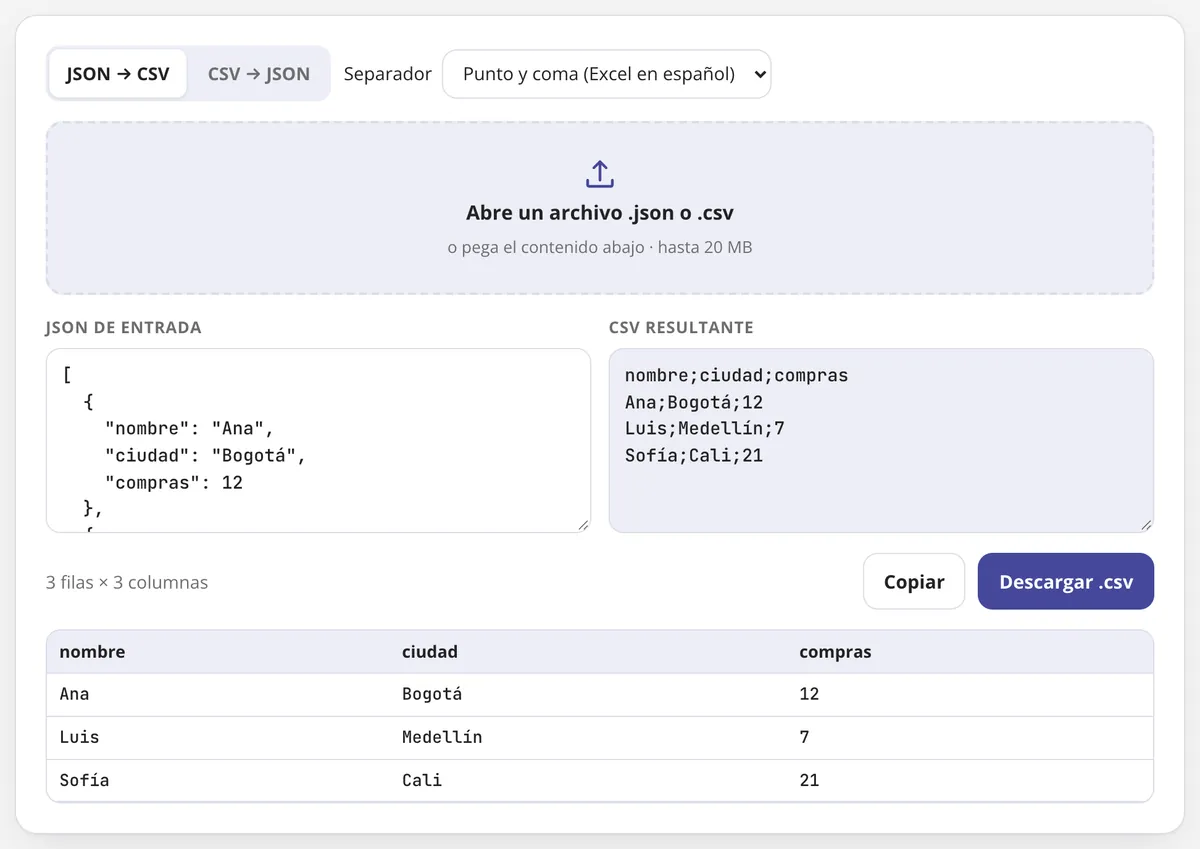1200x849 pixels.
Task: Click inside the CSV resultante textarea
Action: tap(881, 440)
